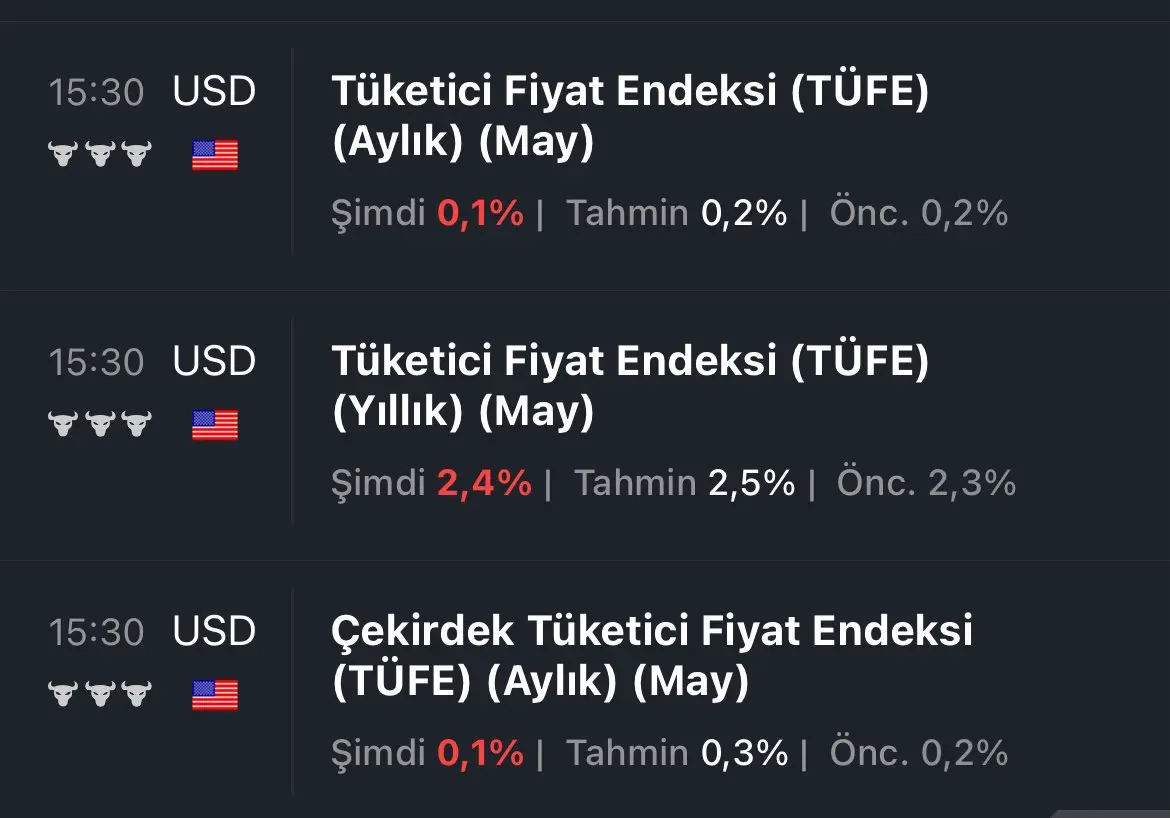
Task: Tap 15:30 time on the Çekirdek TÜFE row
Action: click(x=96, y=632)
